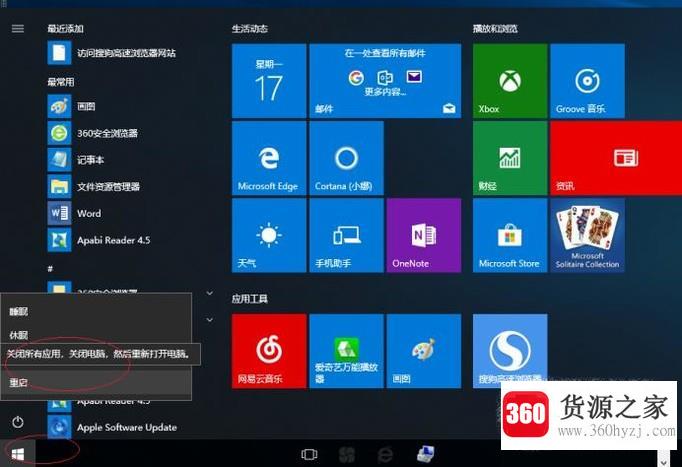Open 360安全浏览器 from the app list
The height and width of the screenshot is (467, 682).
(x=93, y=133)
